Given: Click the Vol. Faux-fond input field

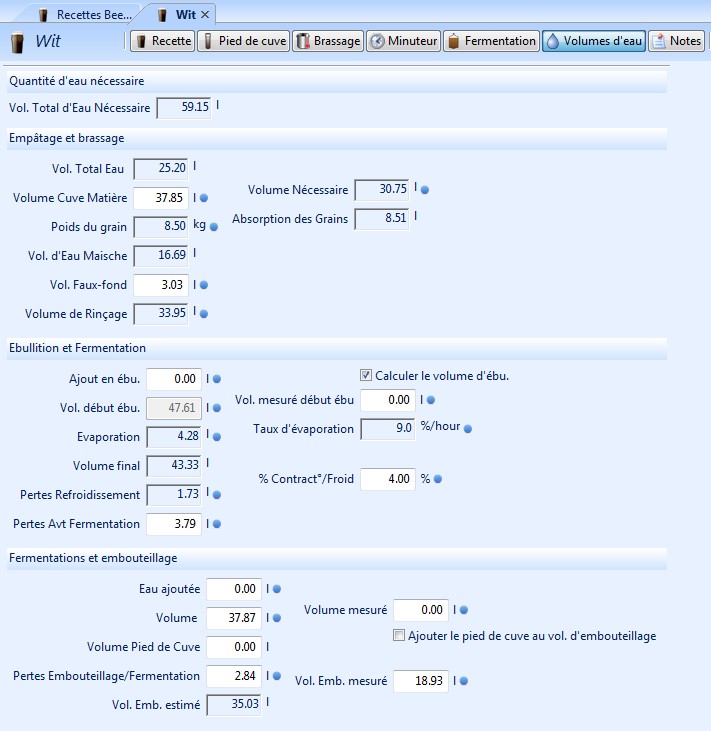Looking at the screenshot, I should point(160,285).
